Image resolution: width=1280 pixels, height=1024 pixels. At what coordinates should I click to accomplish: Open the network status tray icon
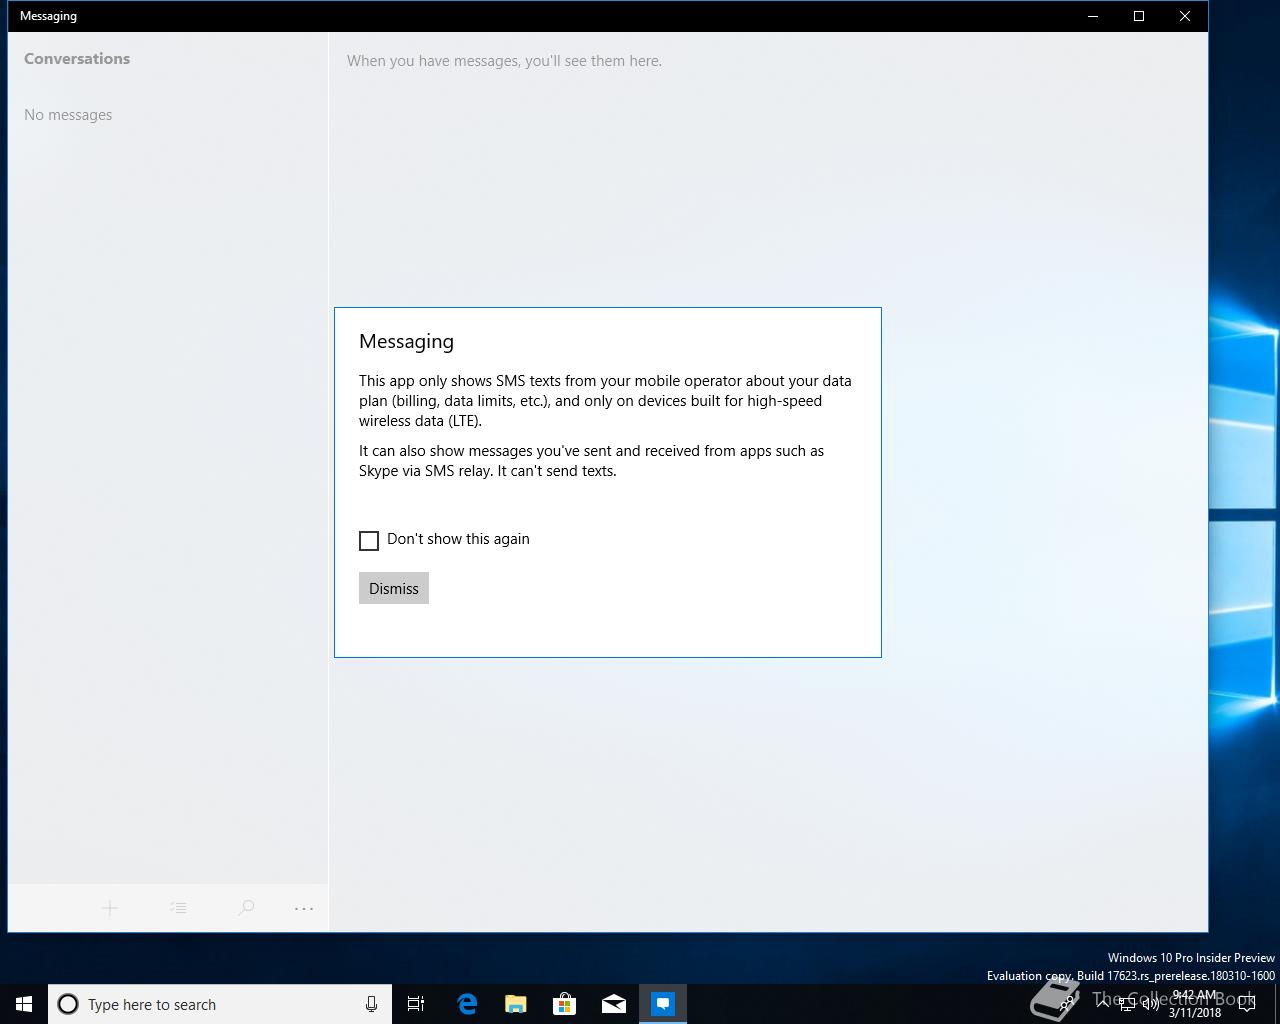(1127, 1004)
